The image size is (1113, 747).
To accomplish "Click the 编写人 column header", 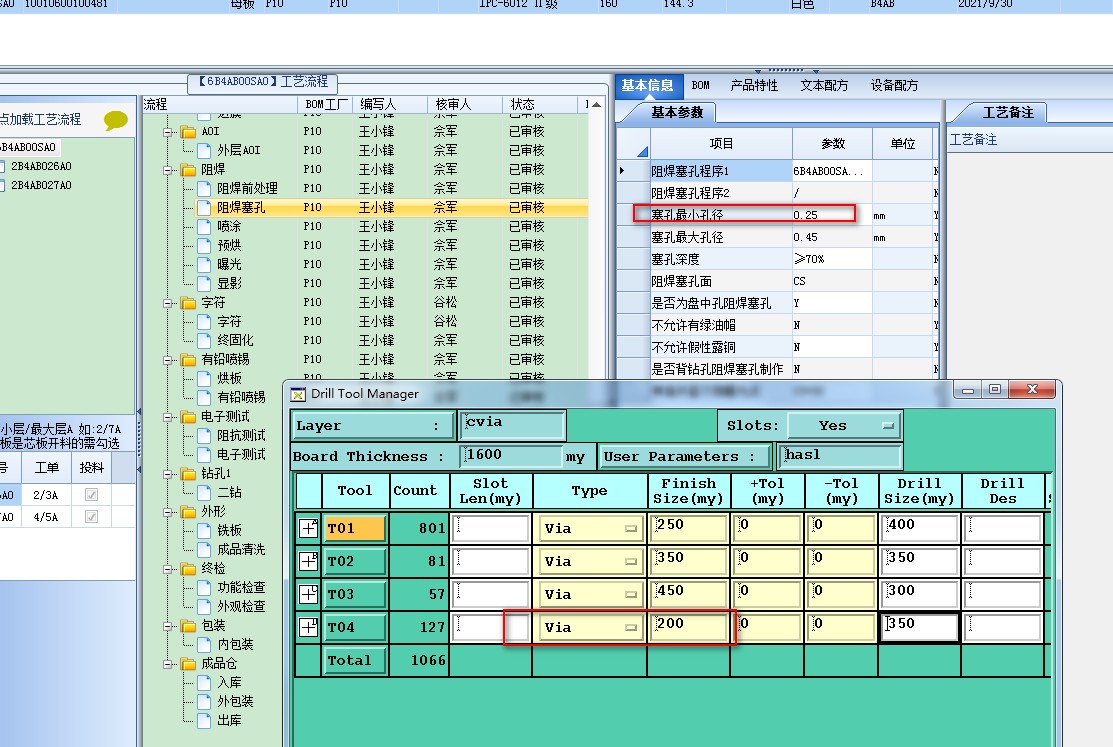I will 389,104.
